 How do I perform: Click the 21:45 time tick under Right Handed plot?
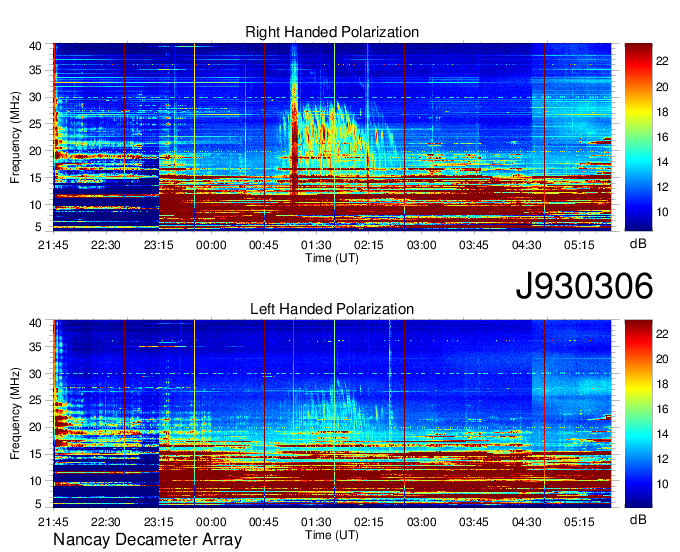(x=53, y=245)
